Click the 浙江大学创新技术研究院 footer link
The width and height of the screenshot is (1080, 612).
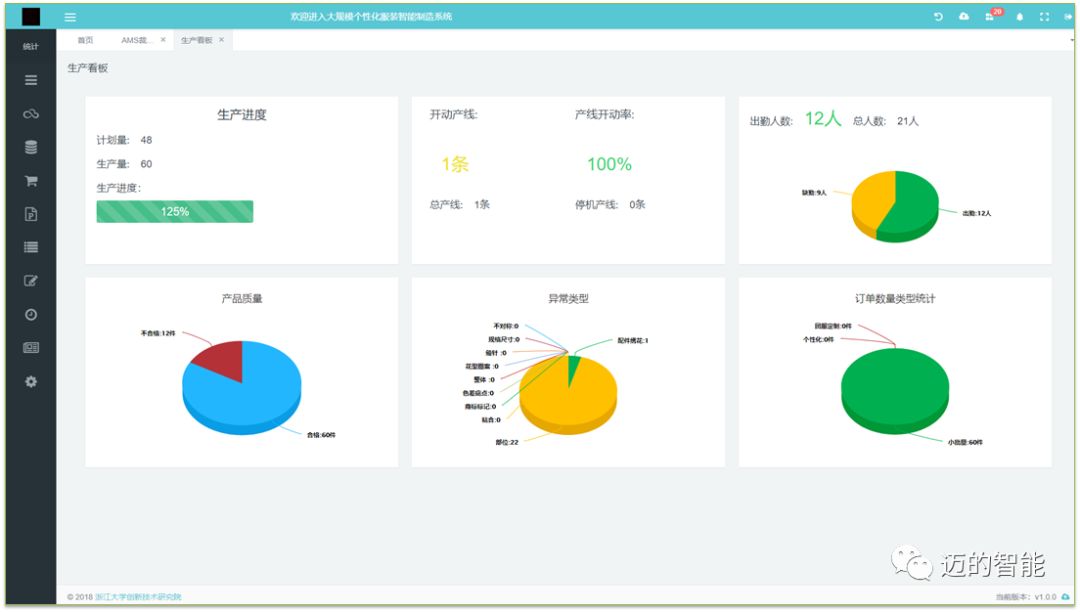tap(138, 597)
